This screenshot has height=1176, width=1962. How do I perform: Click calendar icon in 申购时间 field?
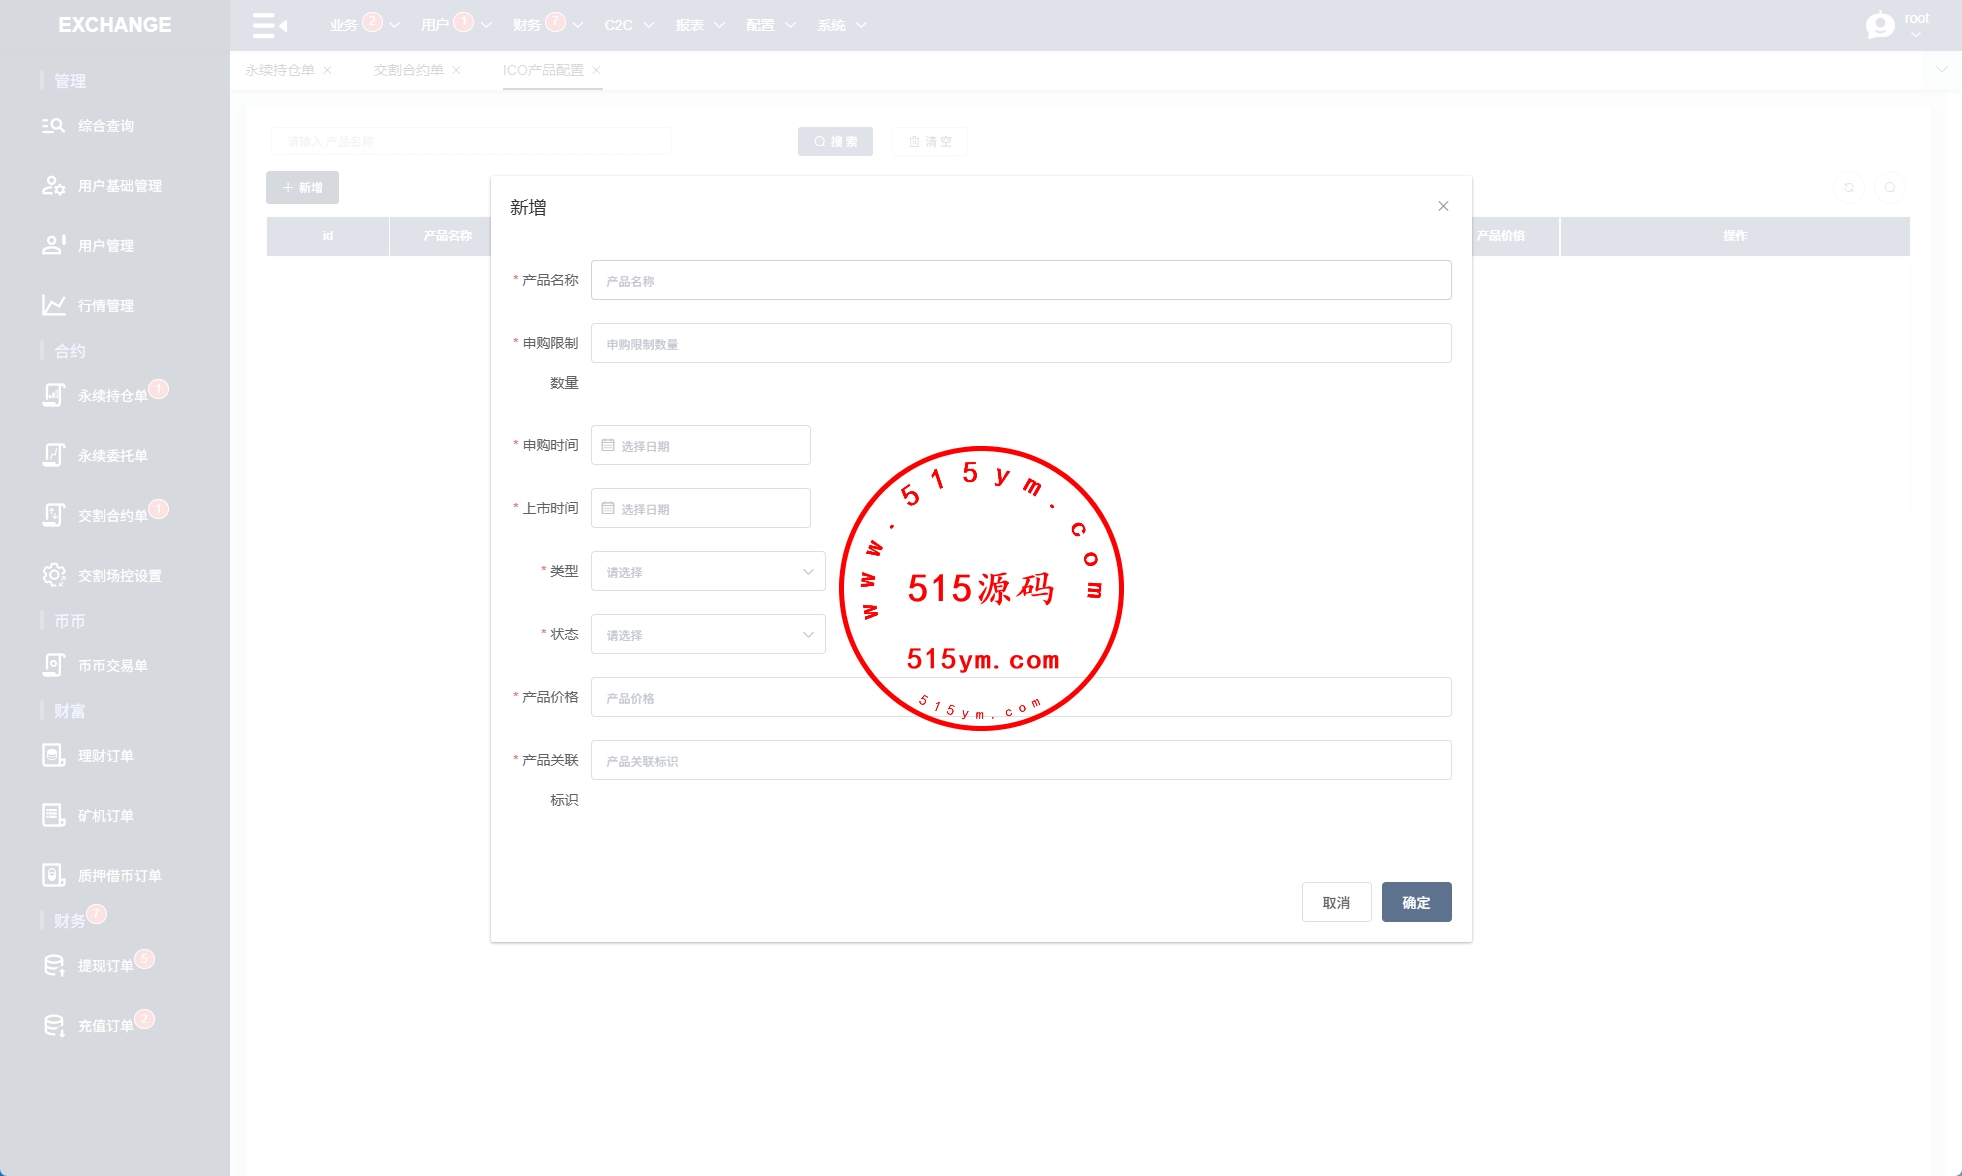click(608, 445)
